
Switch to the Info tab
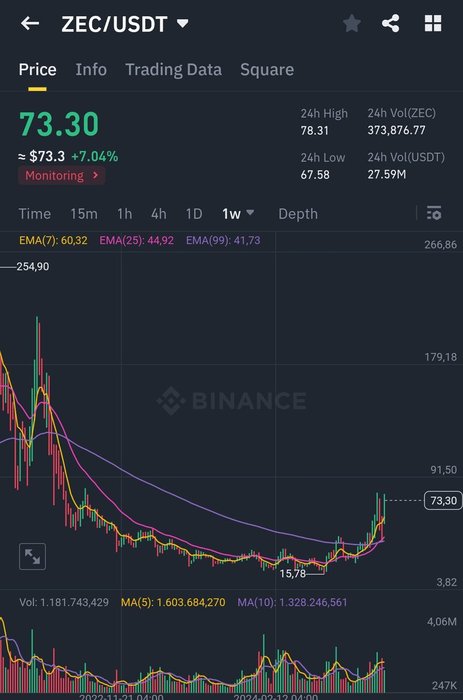tap(91, 70)
